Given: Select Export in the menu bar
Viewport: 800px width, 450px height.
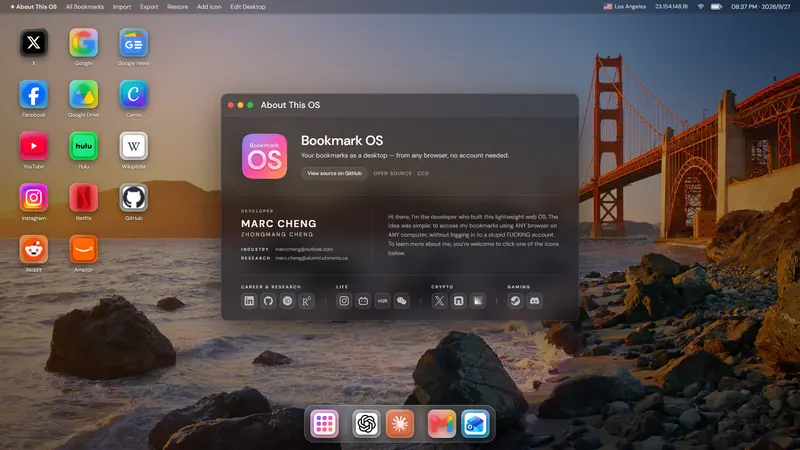Looking at the screenshot, I should pyautogui.click(x=149, y=7).
